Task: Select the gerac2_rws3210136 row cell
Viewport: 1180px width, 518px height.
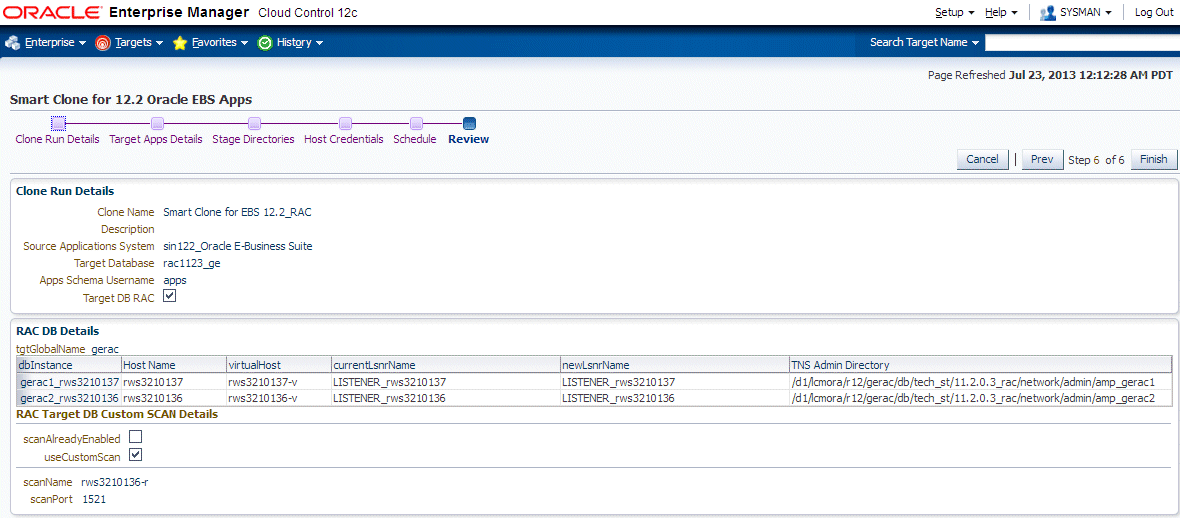Action: click(x=70, y=398)
